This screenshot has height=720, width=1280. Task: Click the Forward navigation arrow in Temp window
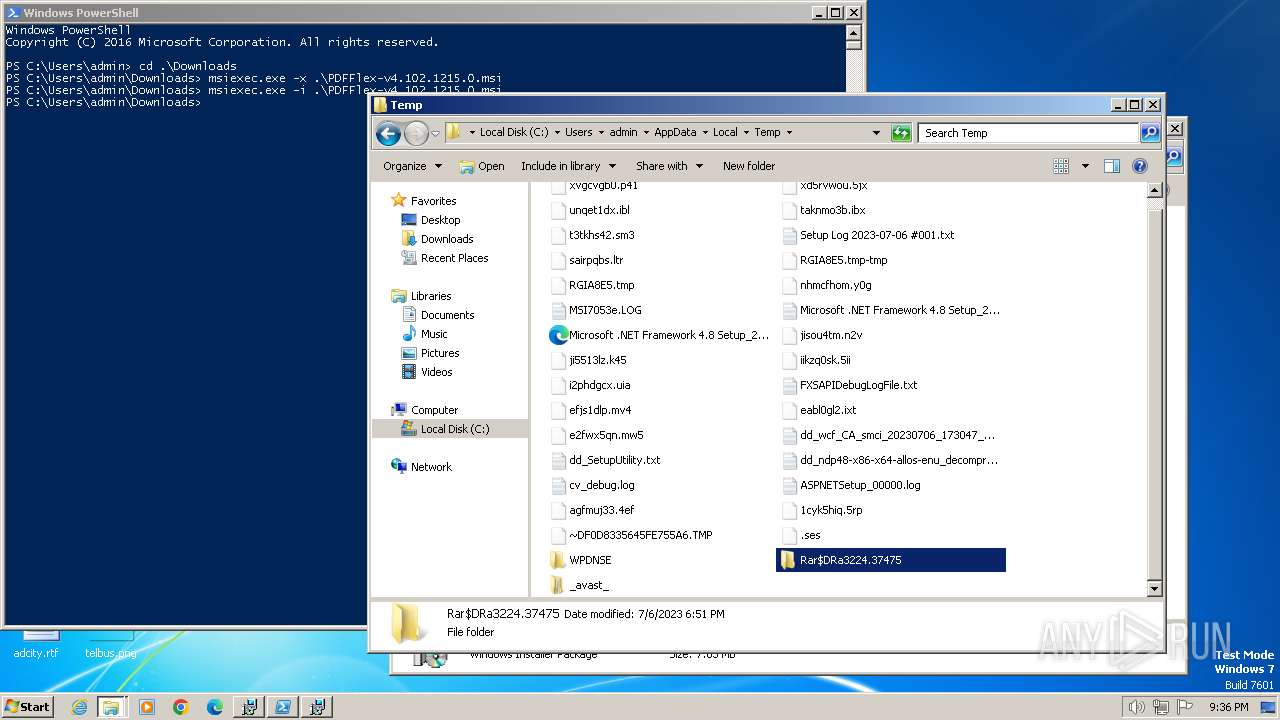tap(416, 133)
